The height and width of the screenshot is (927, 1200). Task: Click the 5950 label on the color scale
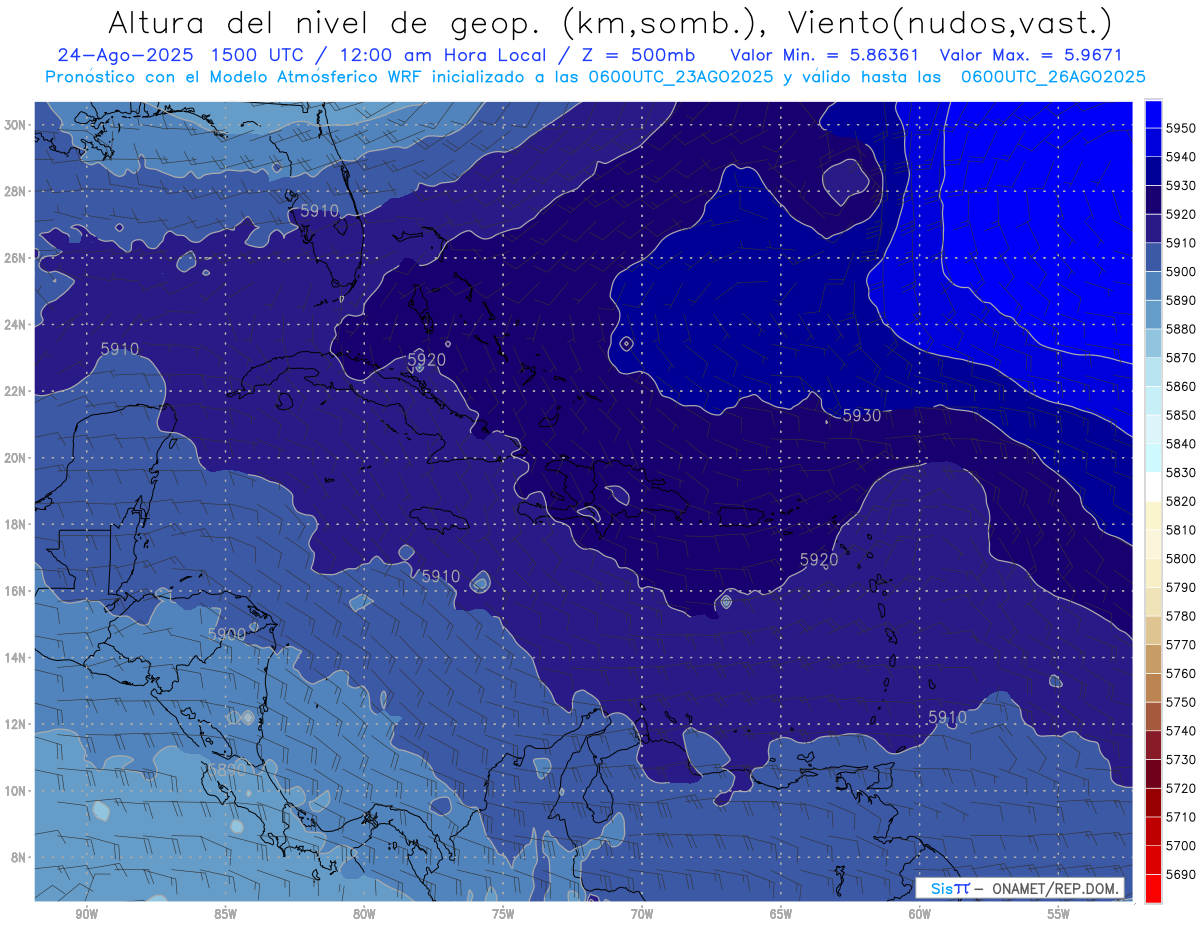[x=1181, y=128]
